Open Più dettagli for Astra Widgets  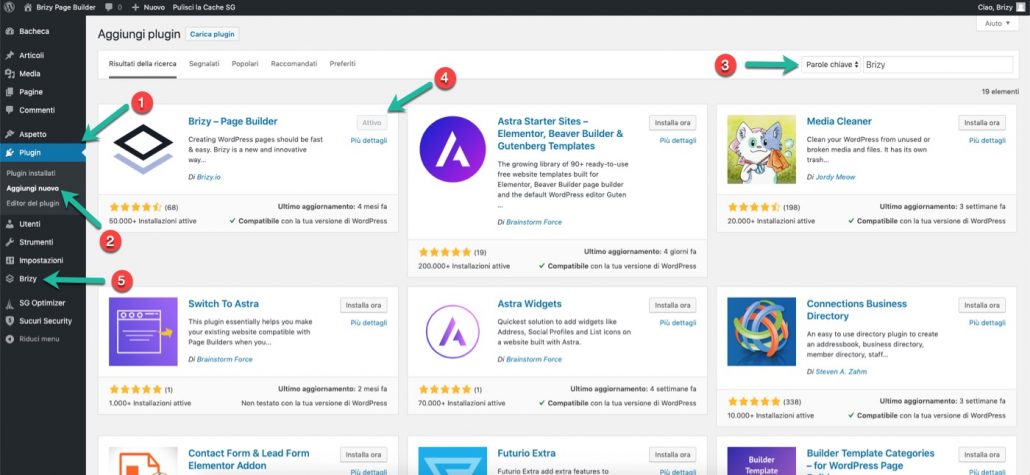[678, 323]
